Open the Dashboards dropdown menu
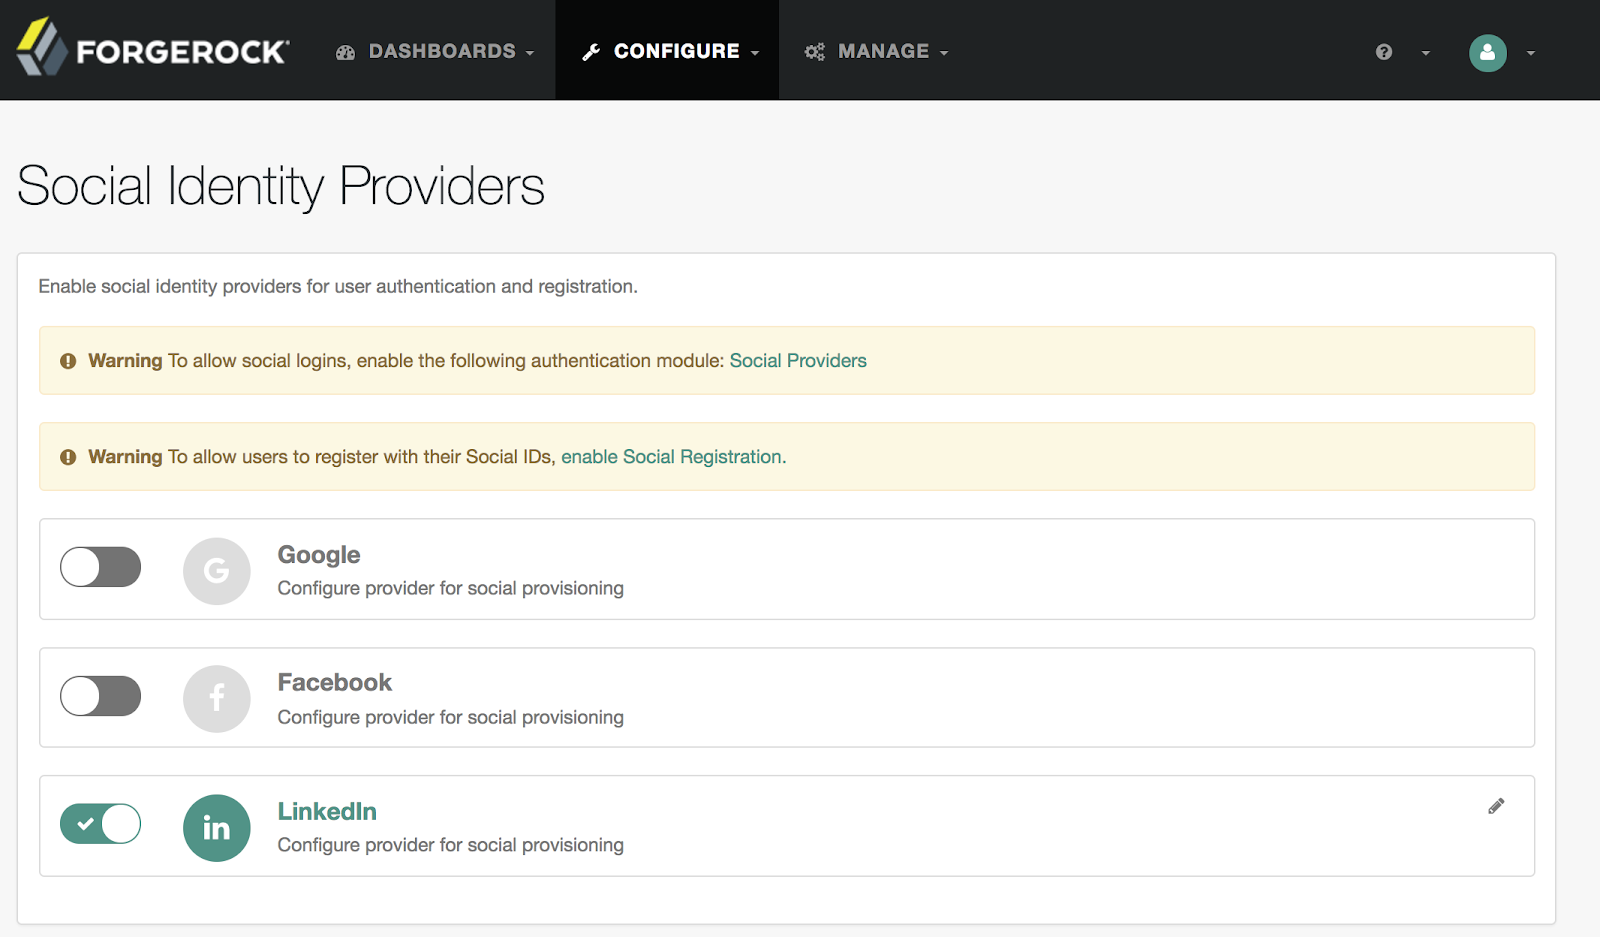Image resolution: width=1600 pixels, height=937 pixels. [x=435, y=51]
